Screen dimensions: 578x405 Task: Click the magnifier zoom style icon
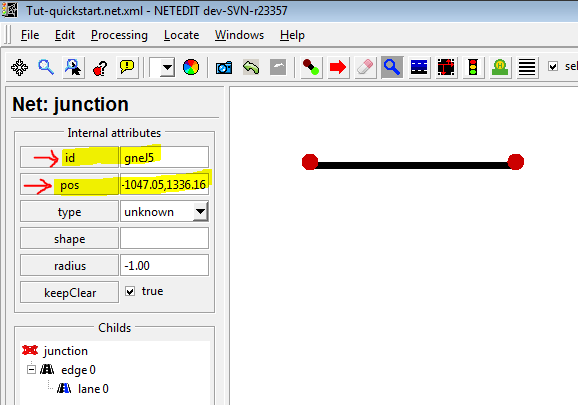(46, 67)
